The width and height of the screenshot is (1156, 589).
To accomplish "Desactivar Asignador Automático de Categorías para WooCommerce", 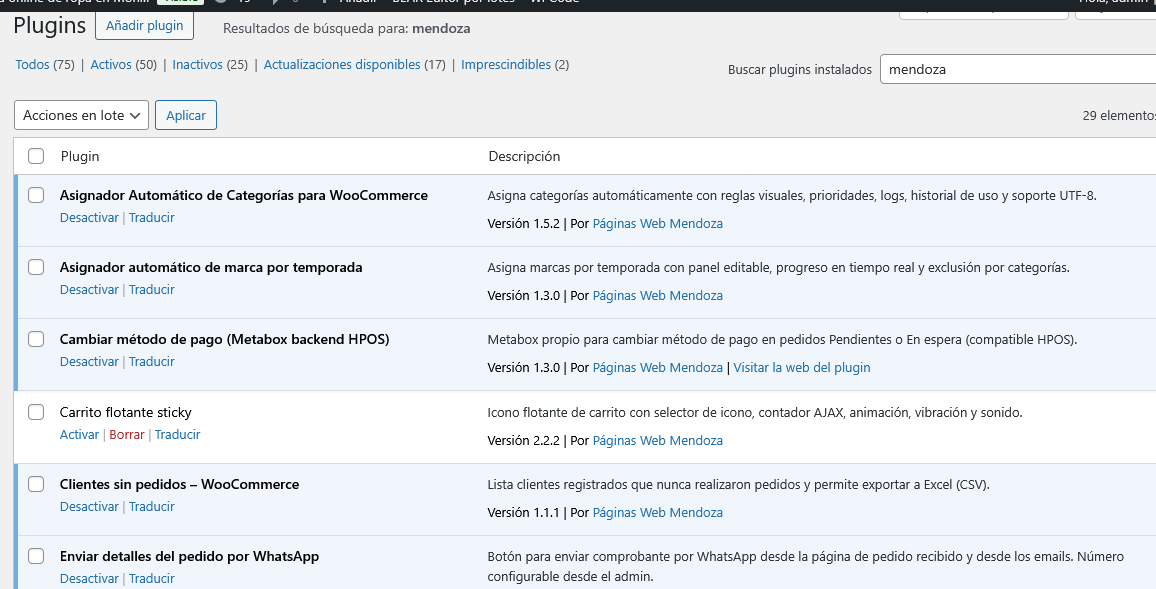I will point(89,217).
